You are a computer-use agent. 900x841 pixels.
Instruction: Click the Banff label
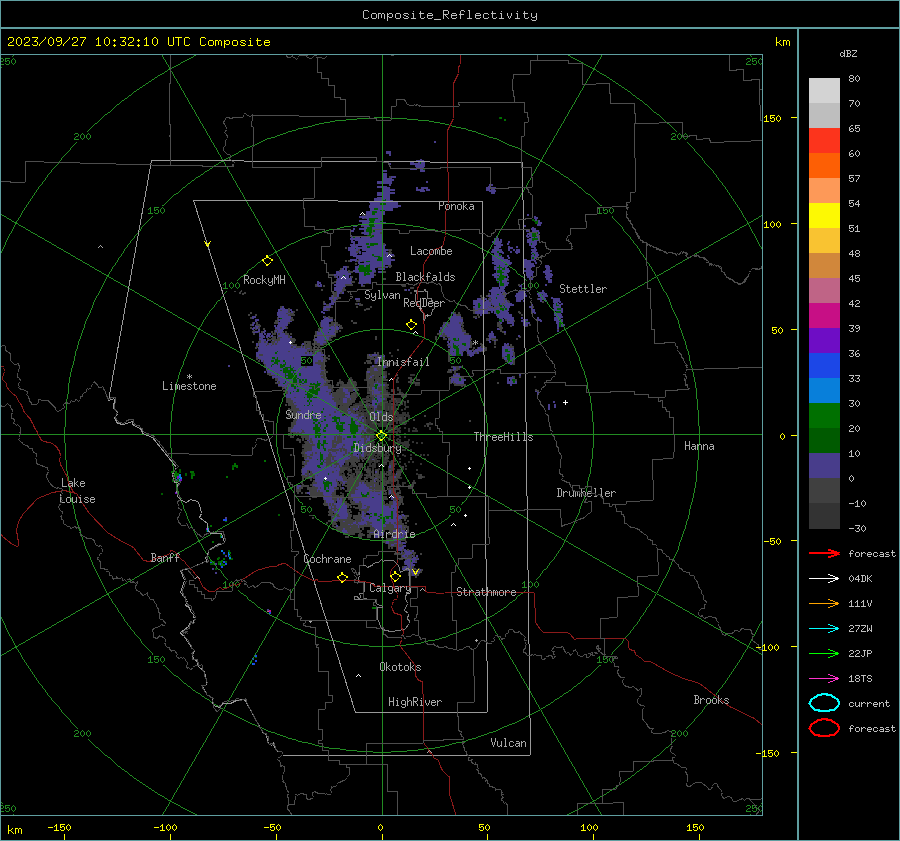click(165, 557)
